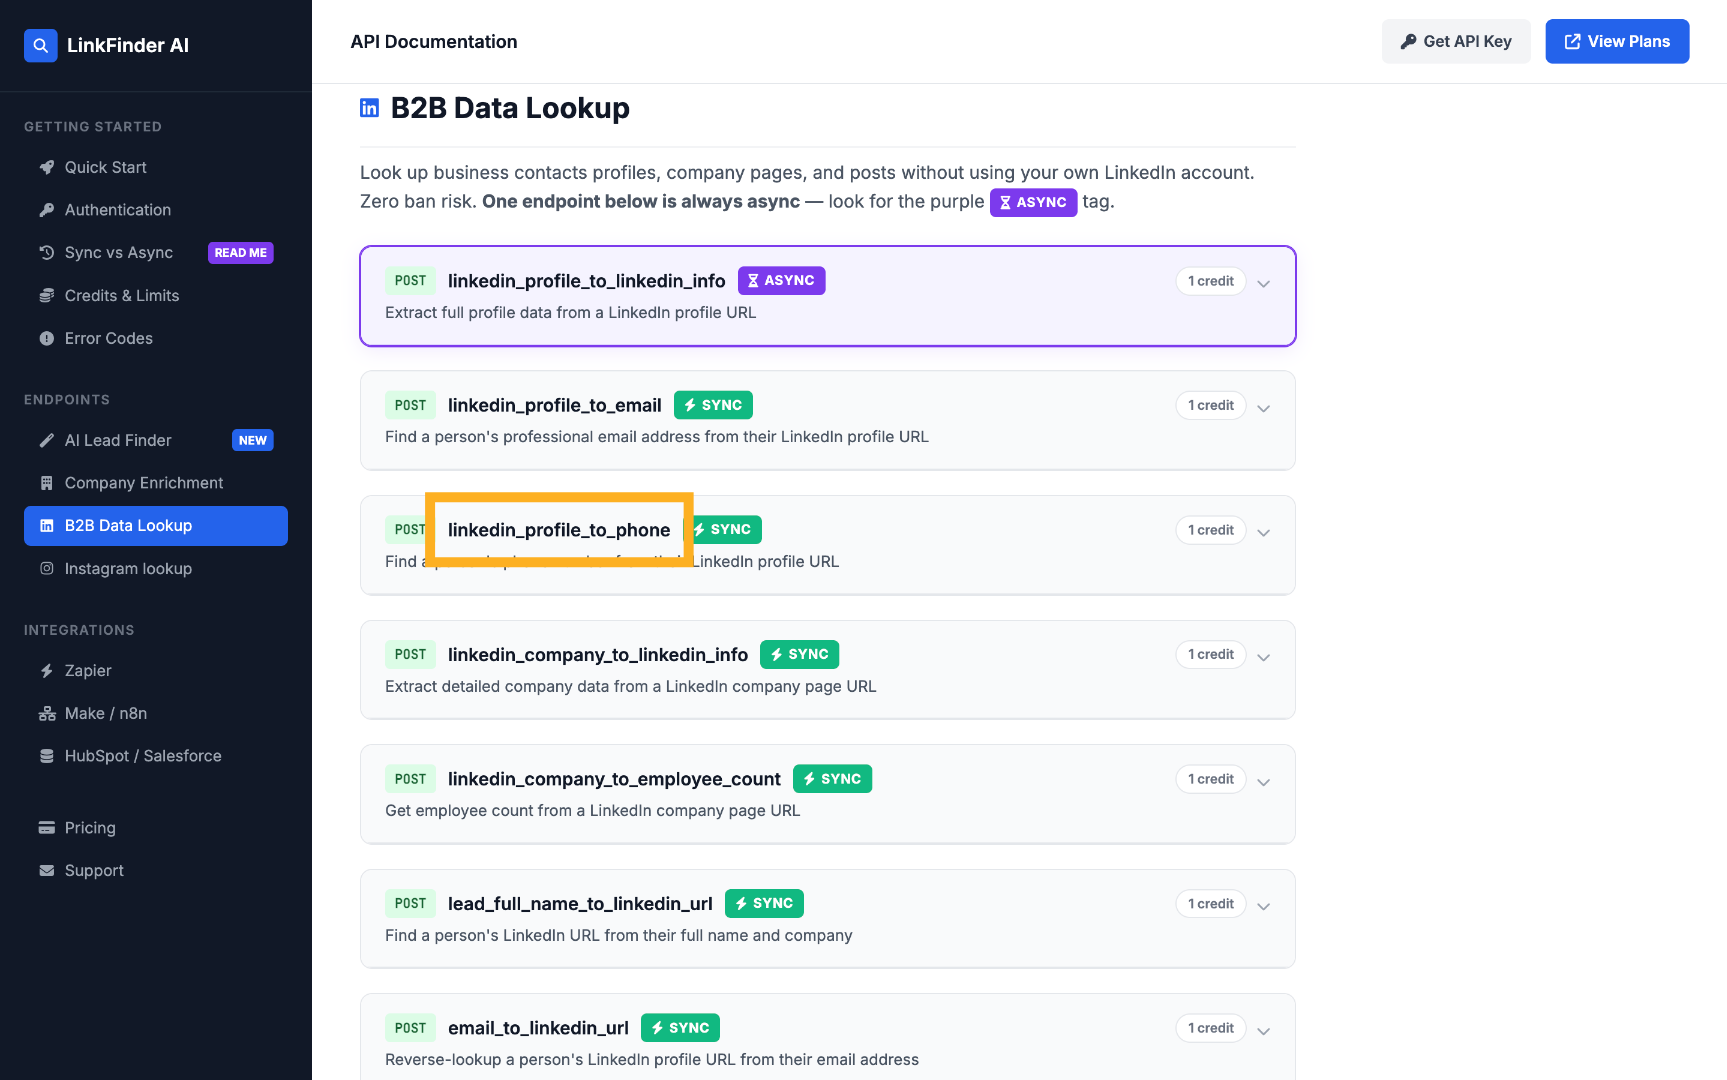The width and height of the screenshot is (1727, 1080).
Task: Expand the linkedin_profile_to_linkedin_info endpoint chevron
Action: 1264,283
